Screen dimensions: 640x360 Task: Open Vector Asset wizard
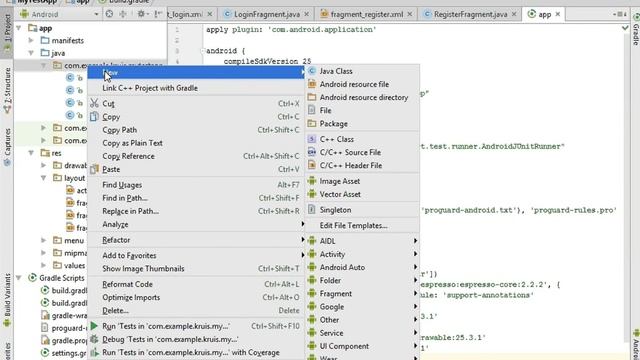[x=340, y=194]
